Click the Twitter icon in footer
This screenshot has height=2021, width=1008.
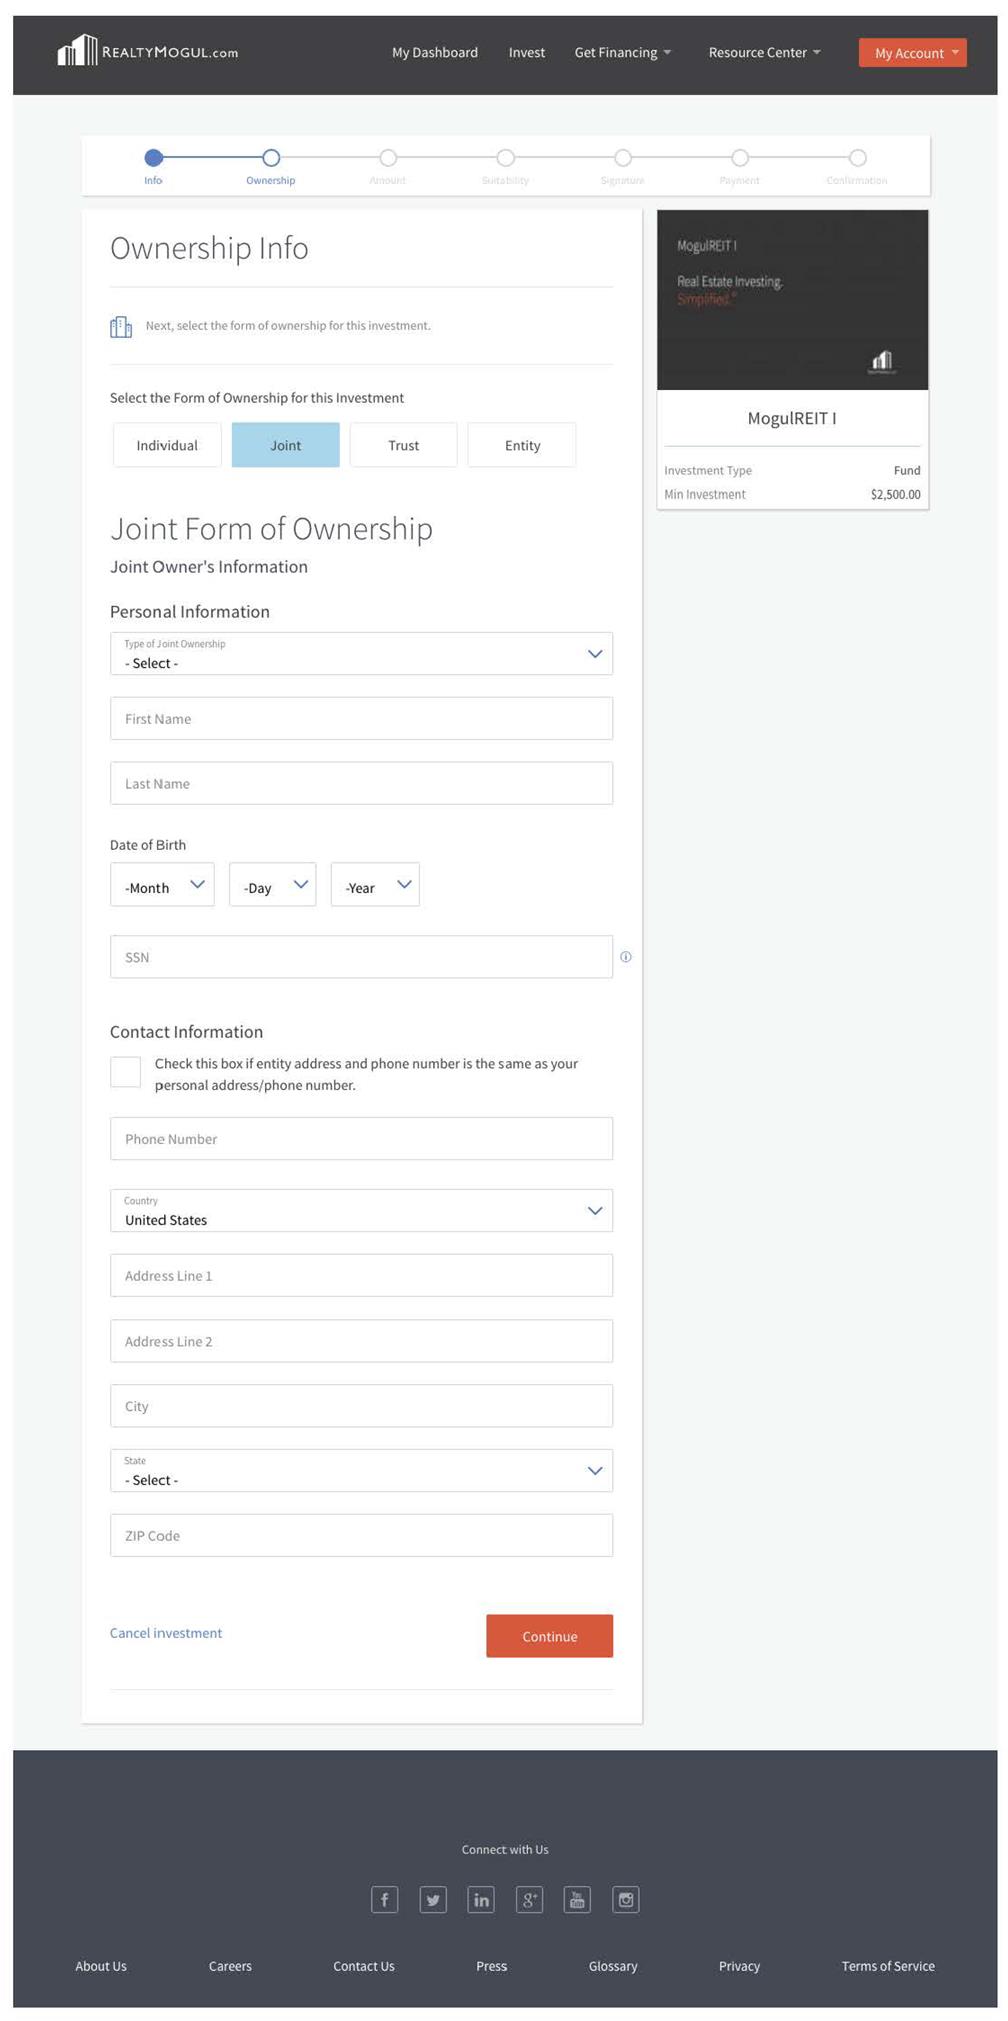(433, 1899)
